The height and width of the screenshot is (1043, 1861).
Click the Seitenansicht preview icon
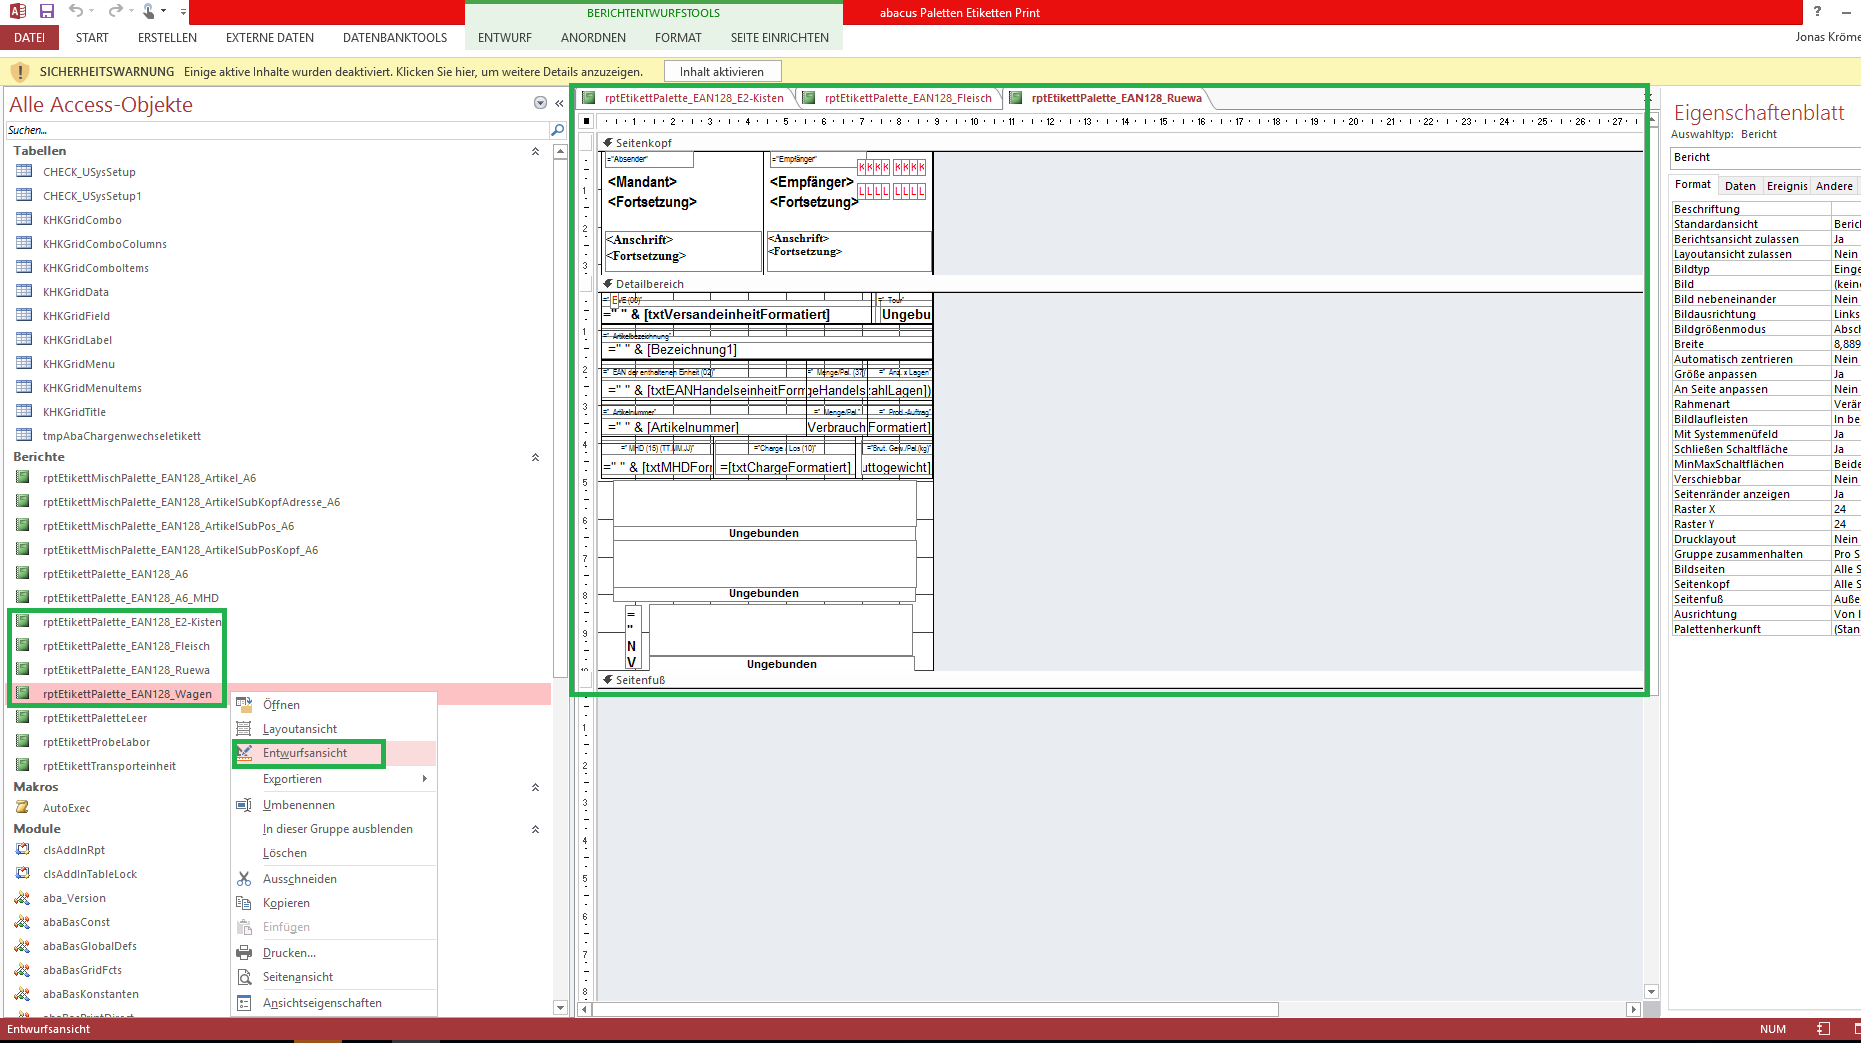(x=244, y=977)
